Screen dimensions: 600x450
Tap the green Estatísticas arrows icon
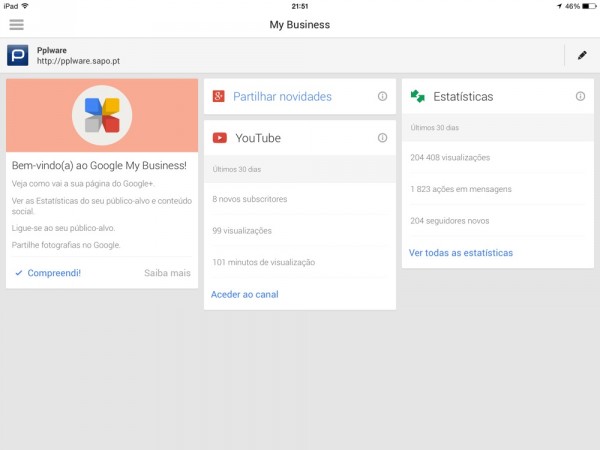pos(417,96)
